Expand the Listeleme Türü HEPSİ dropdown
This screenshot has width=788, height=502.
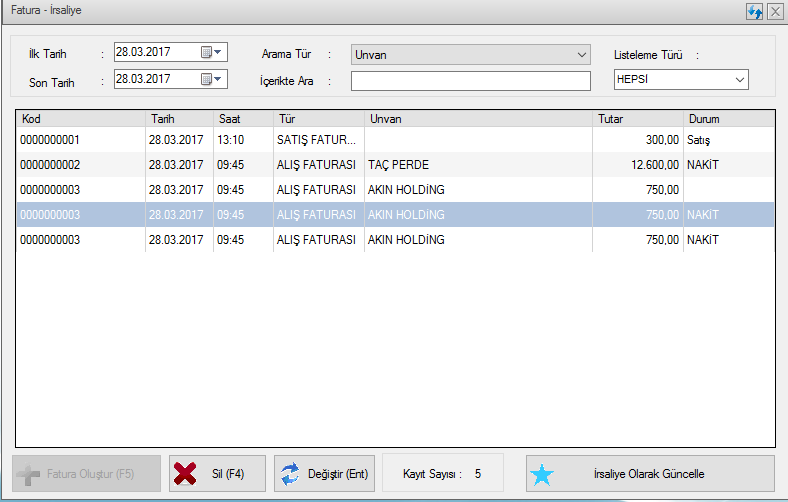pyautogui.click(x=739, y=79)
